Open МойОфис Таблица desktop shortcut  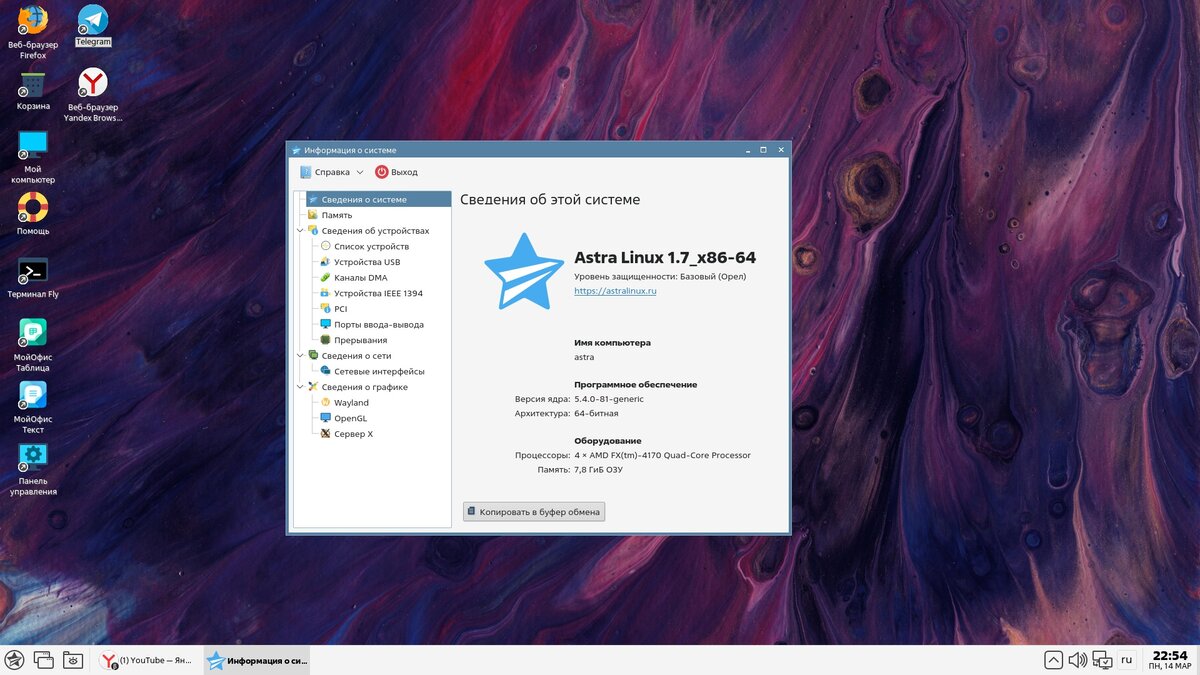[x=33, y=345]
